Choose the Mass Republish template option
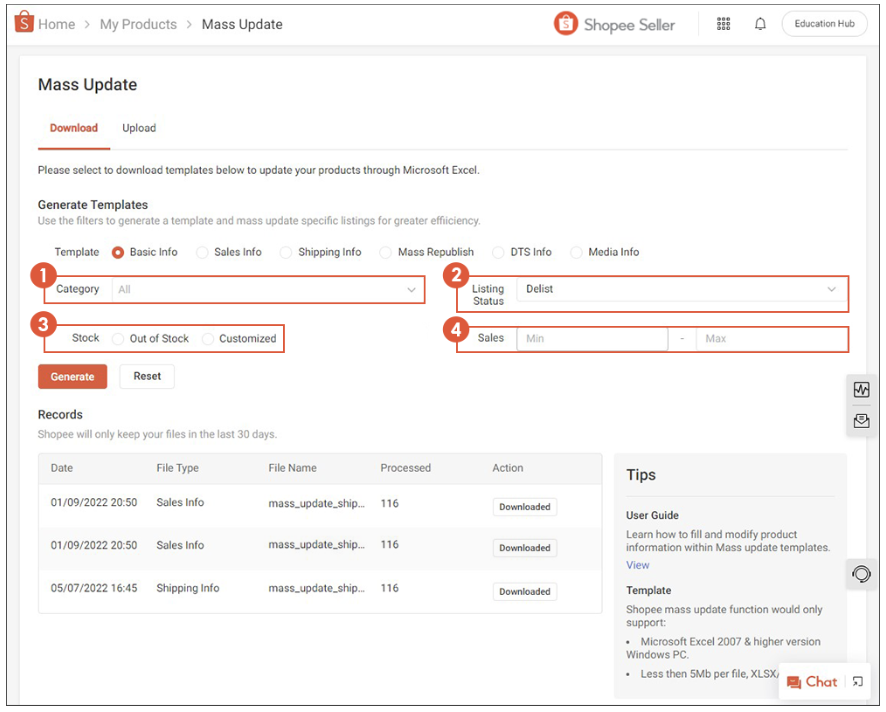The height and width of the screenshot is (712, 886). 385,252
